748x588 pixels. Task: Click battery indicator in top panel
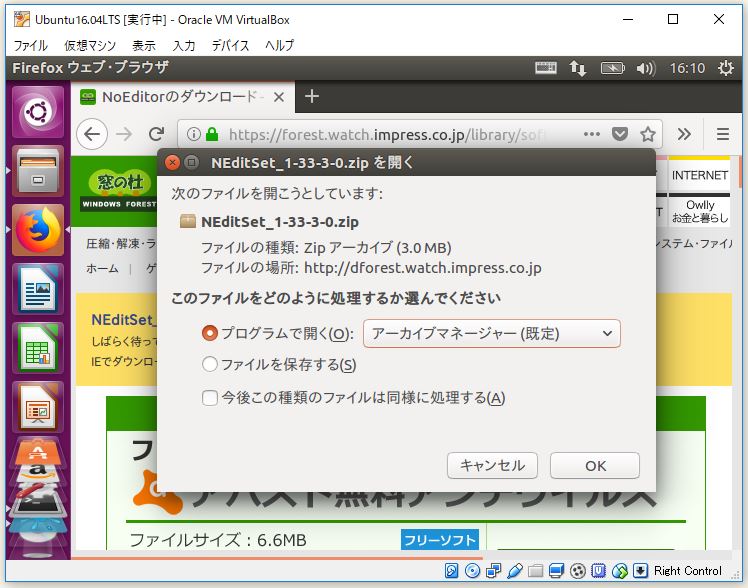[613, 68]
